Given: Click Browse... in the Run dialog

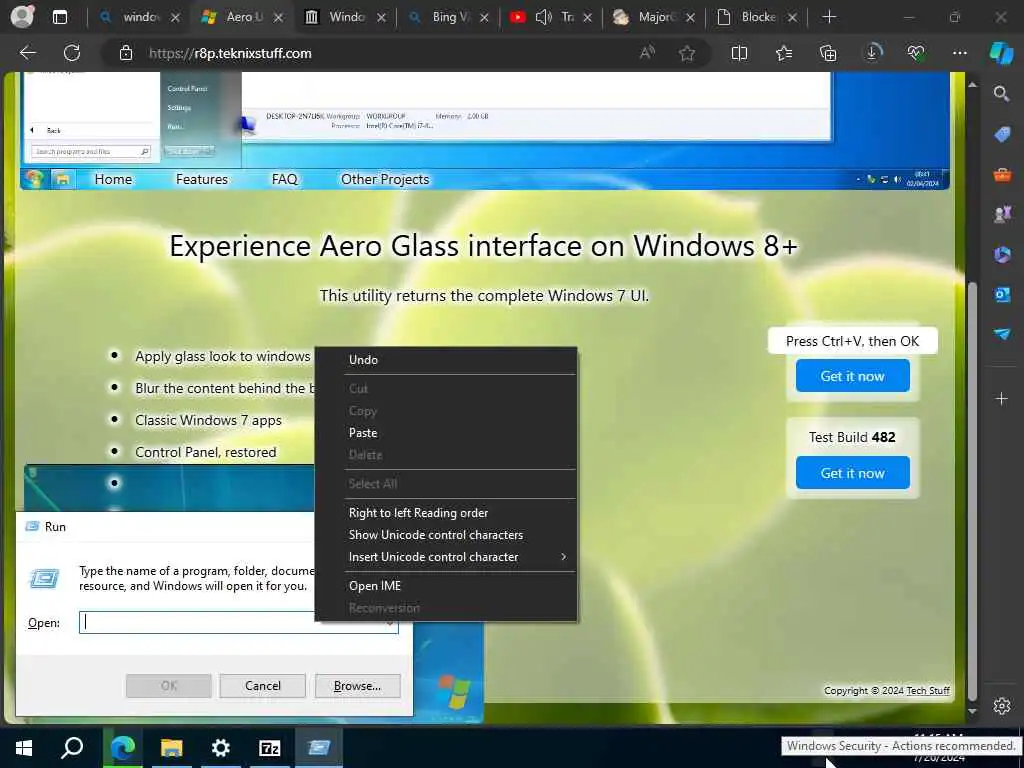Looking at the screenshot, I should tap(357, 686).
